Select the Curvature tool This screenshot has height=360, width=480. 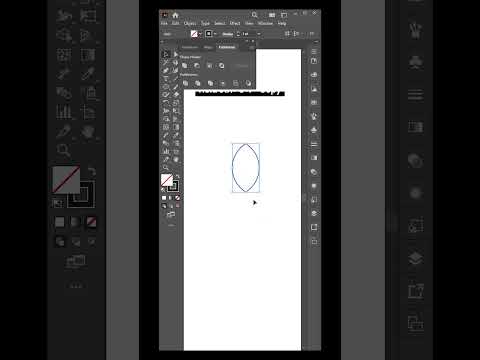(x=176, y=70)
